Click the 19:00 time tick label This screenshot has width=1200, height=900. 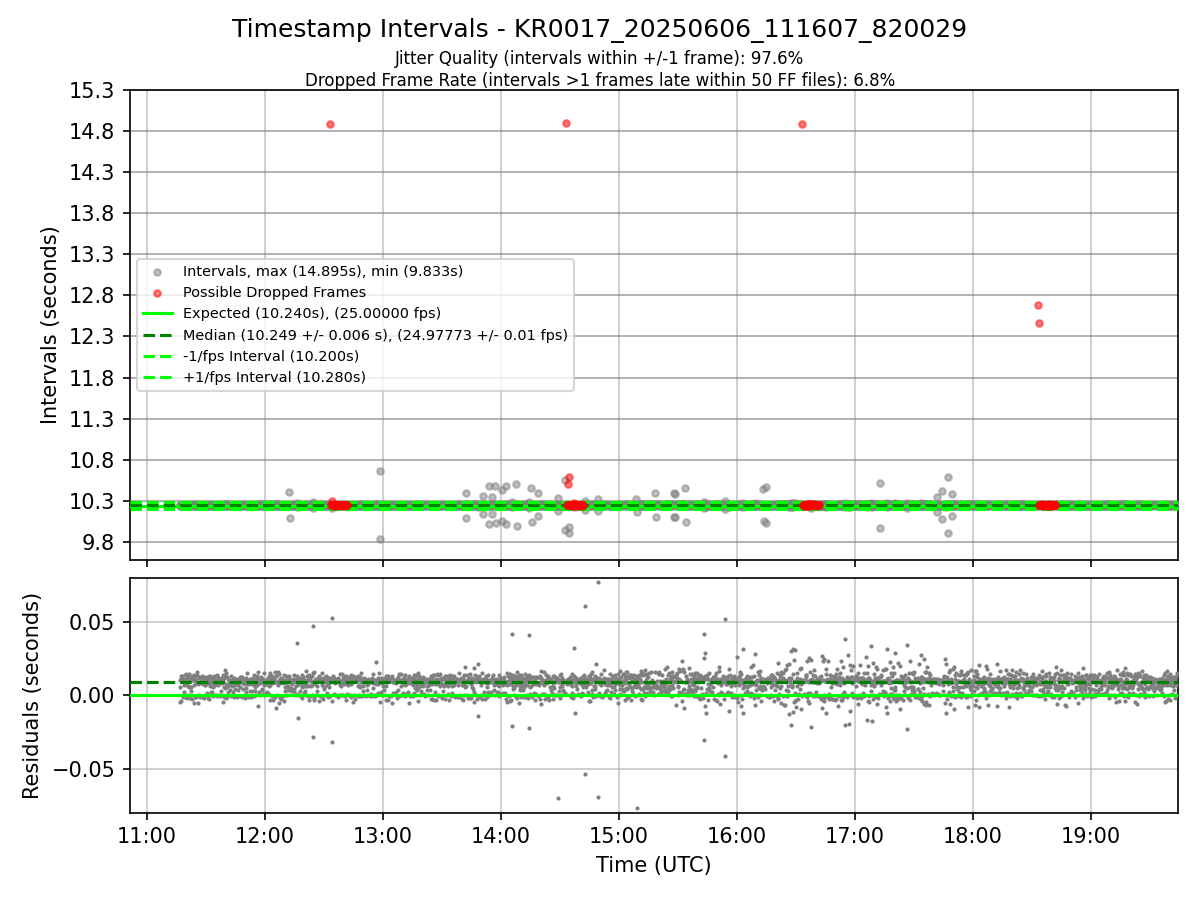(x=1090, y=834)
